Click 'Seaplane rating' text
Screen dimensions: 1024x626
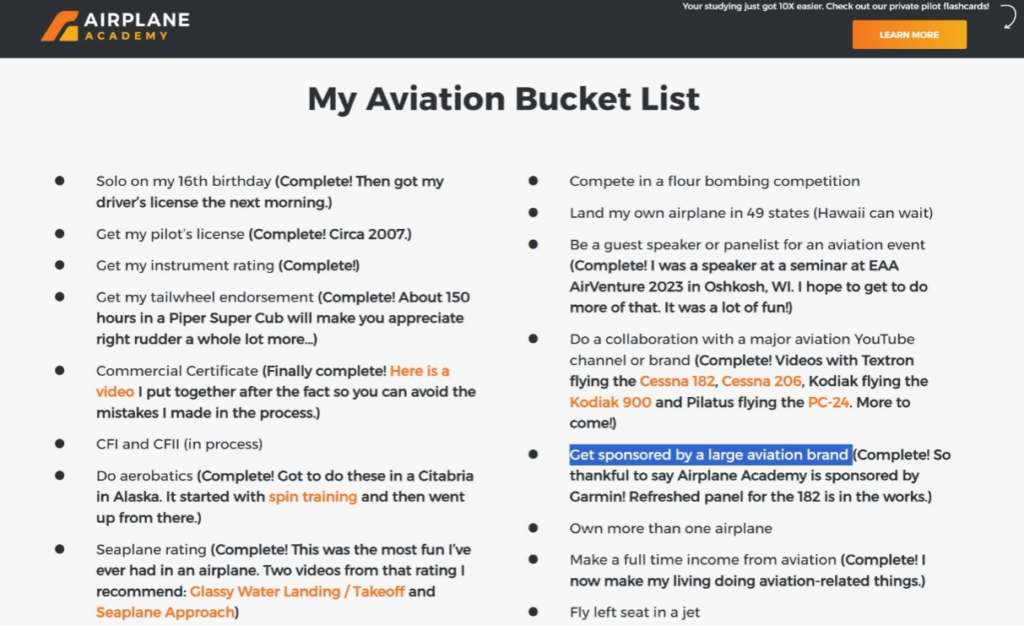151,550
